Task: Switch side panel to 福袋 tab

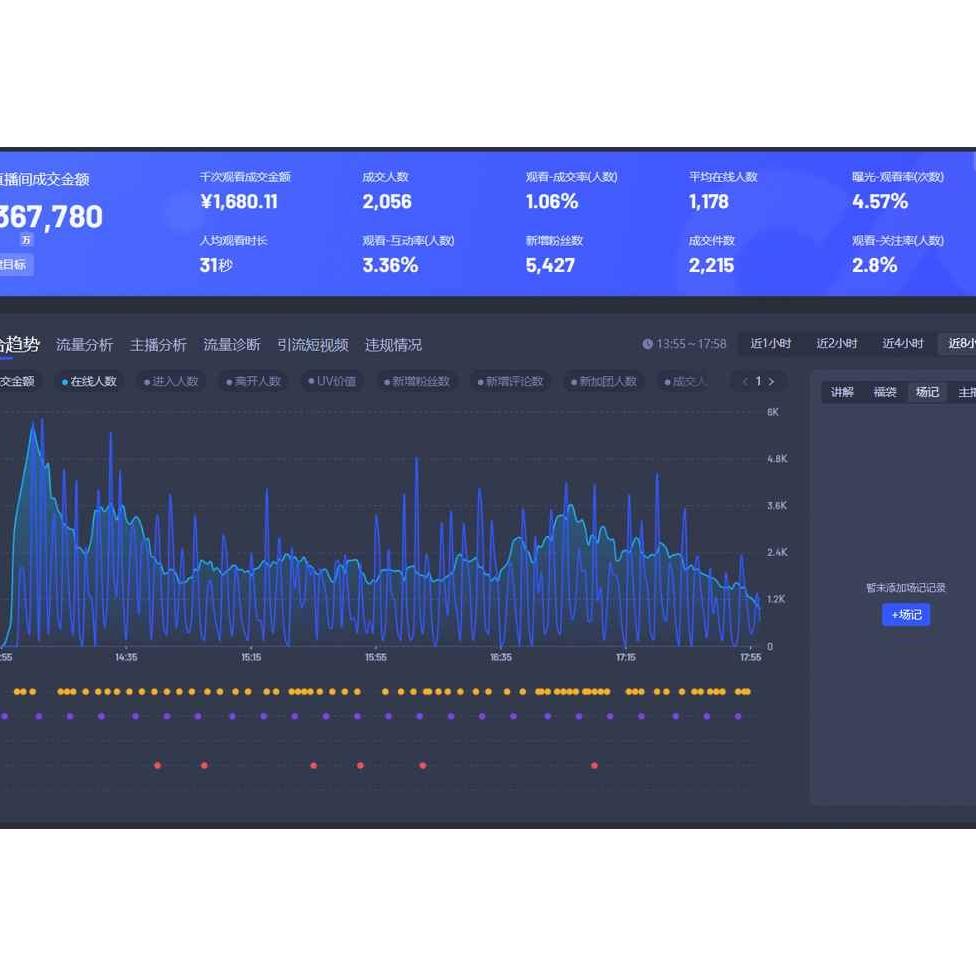Action: point(885,392)
